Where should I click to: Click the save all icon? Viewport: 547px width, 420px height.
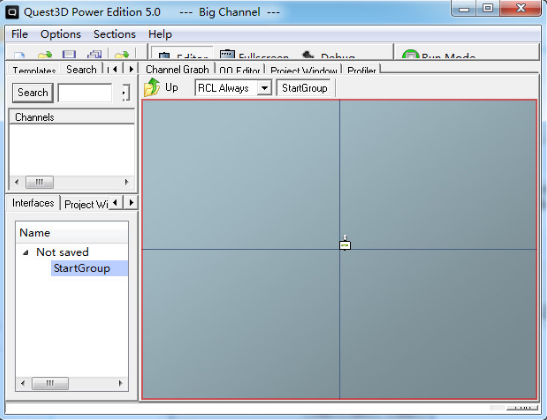tap(94, 54)
